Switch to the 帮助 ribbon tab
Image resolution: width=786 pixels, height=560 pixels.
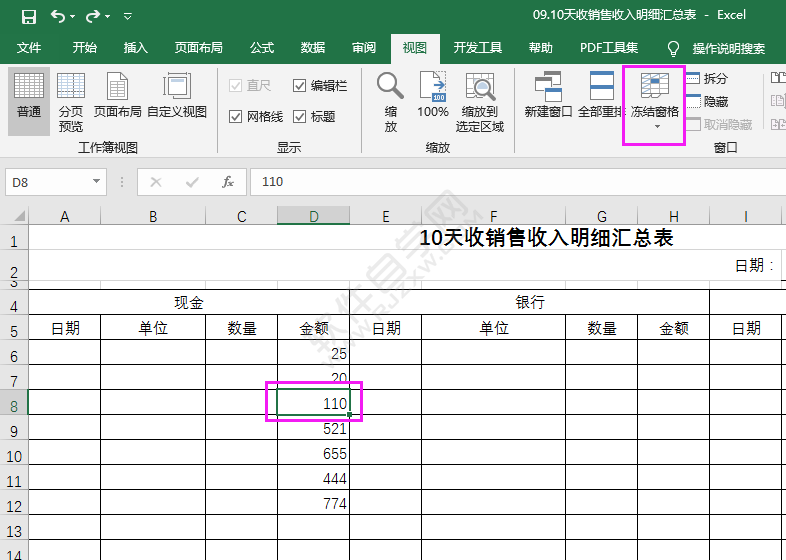coord(541,48)
